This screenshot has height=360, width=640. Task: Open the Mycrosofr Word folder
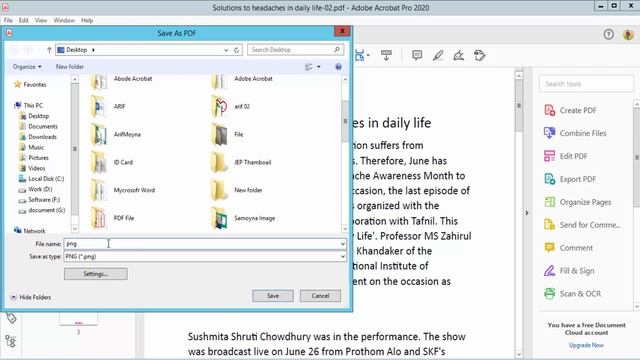click(123, 190)
